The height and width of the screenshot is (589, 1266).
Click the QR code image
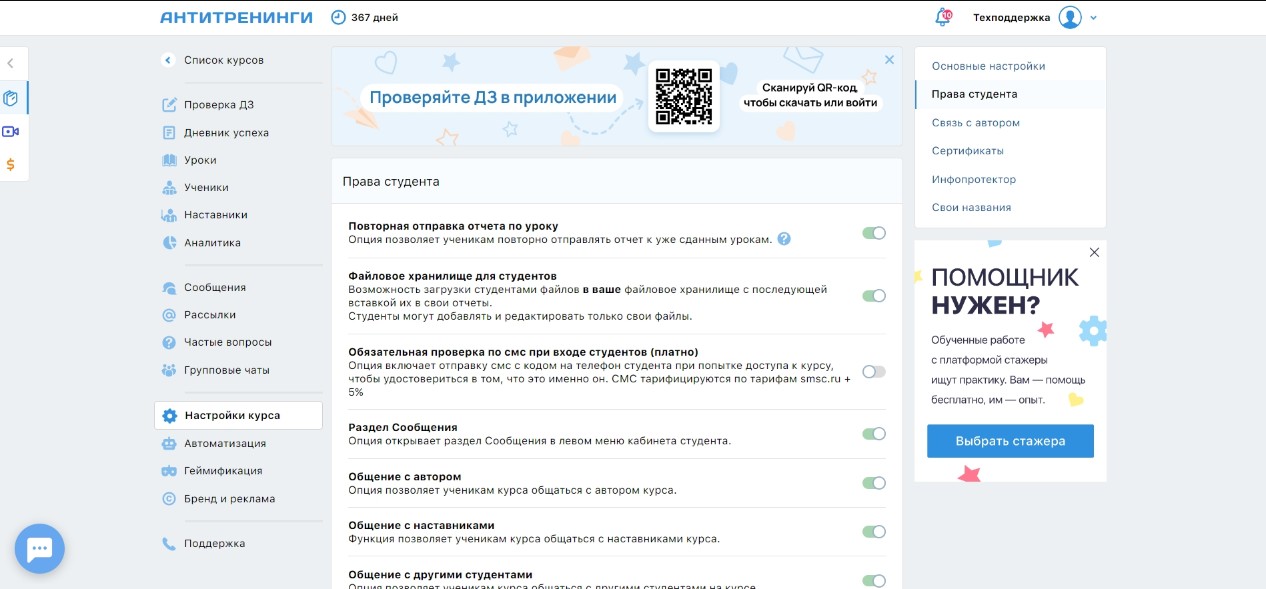[684, 96]
